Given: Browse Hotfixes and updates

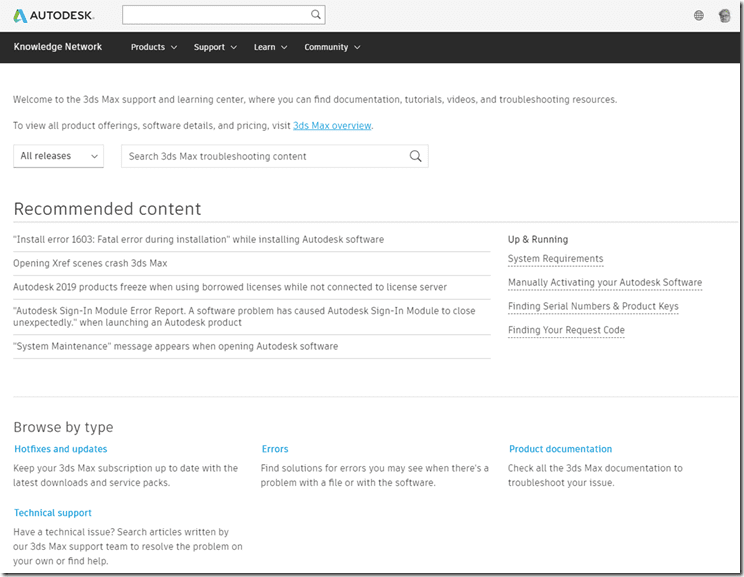Looking at the screenshot, I should point(61,449).
